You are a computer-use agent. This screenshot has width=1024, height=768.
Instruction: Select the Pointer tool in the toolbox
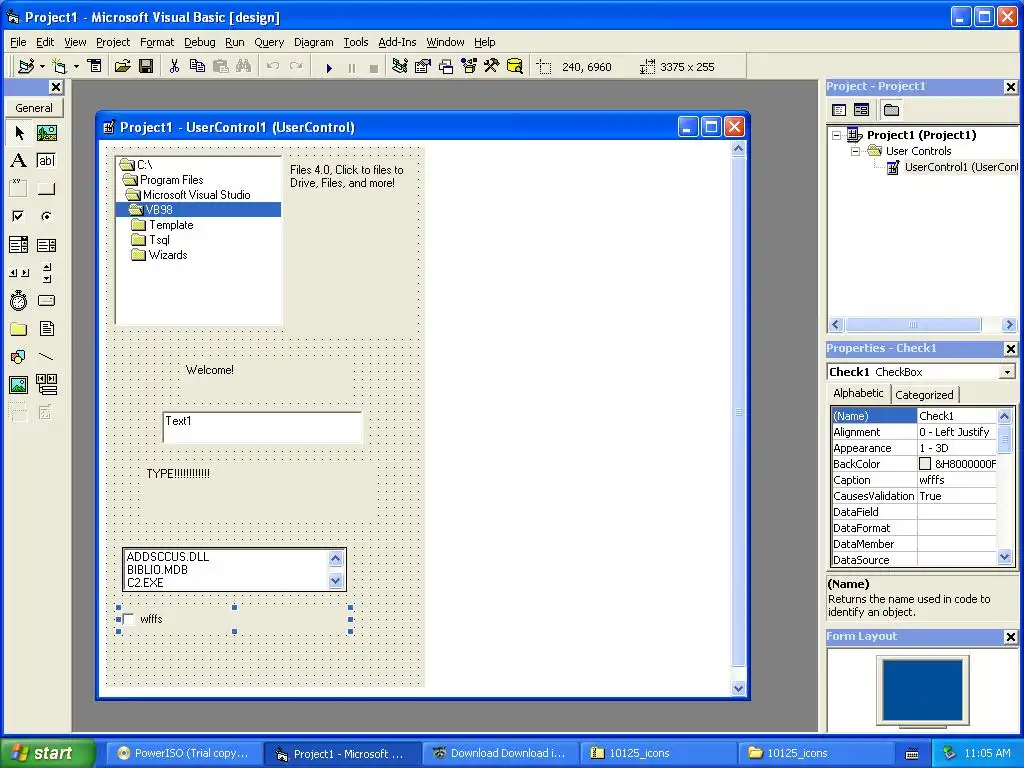tap(19, 133)
